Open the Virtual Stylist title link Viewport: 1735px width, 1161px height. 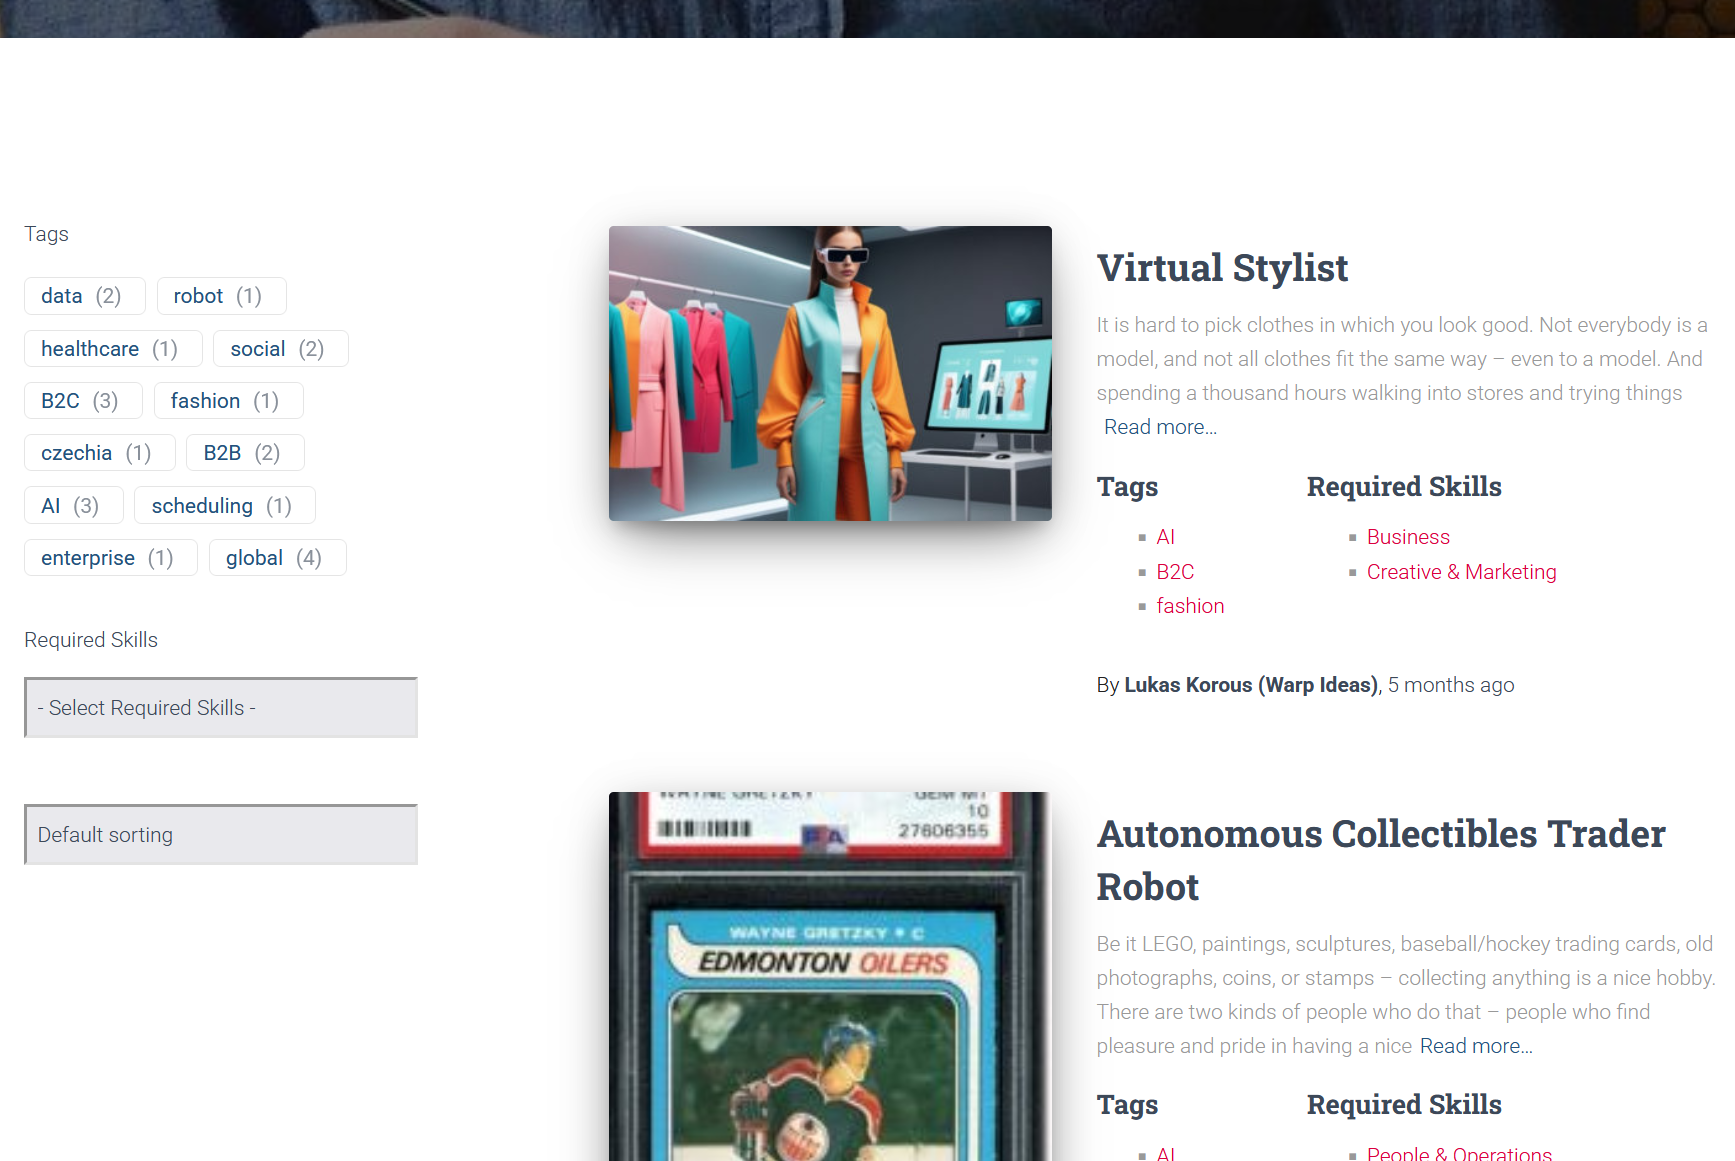pyautogui.click(x=1222, y=268)
